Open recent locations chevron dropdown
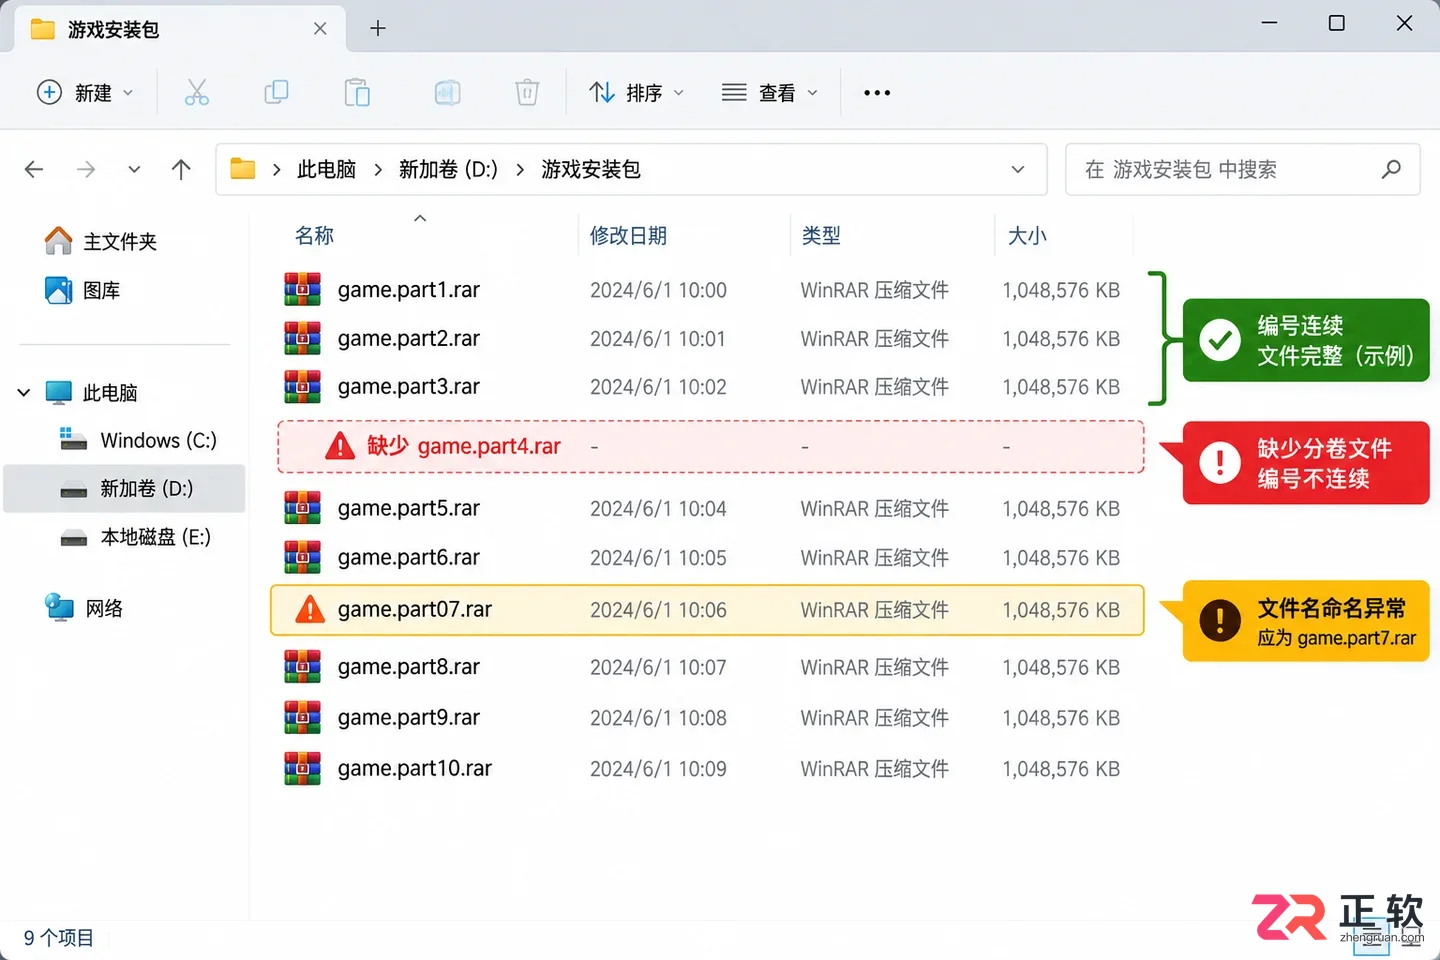Screen dimensions: 1440x960 (134, 169)
